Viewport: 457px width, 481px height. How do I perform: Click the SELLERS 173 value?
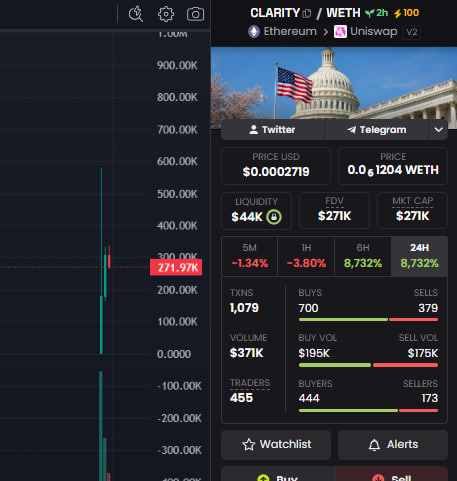pos(429,398)
